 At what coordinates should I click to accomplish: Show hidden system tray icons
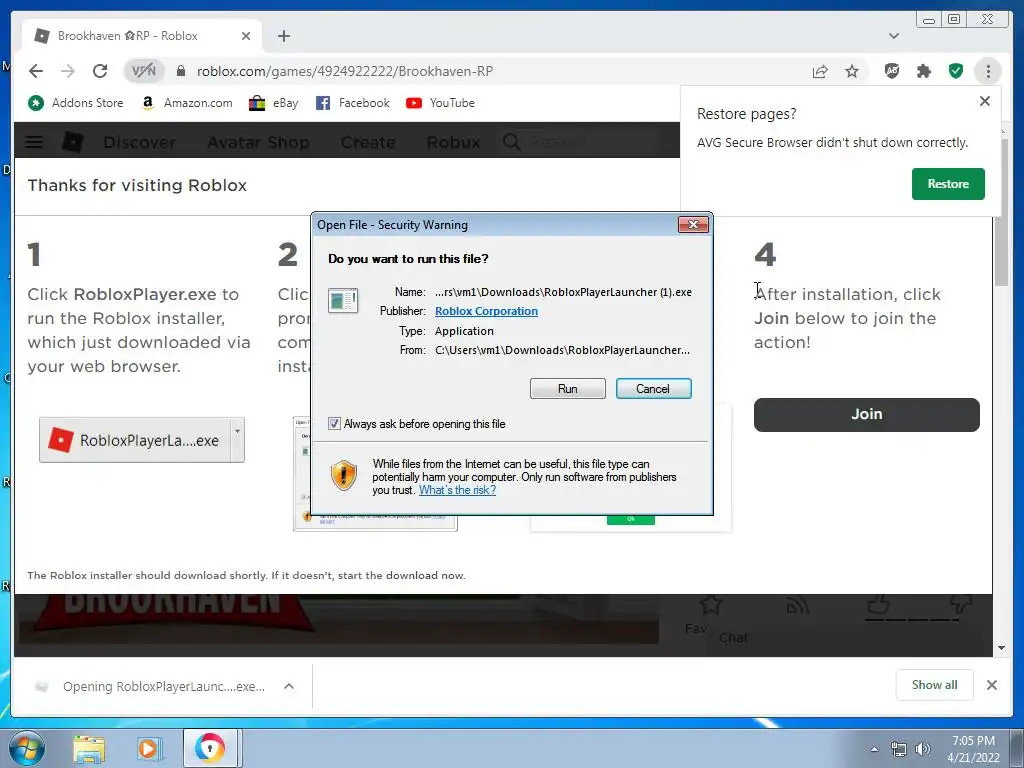click(x=874, y=749)
